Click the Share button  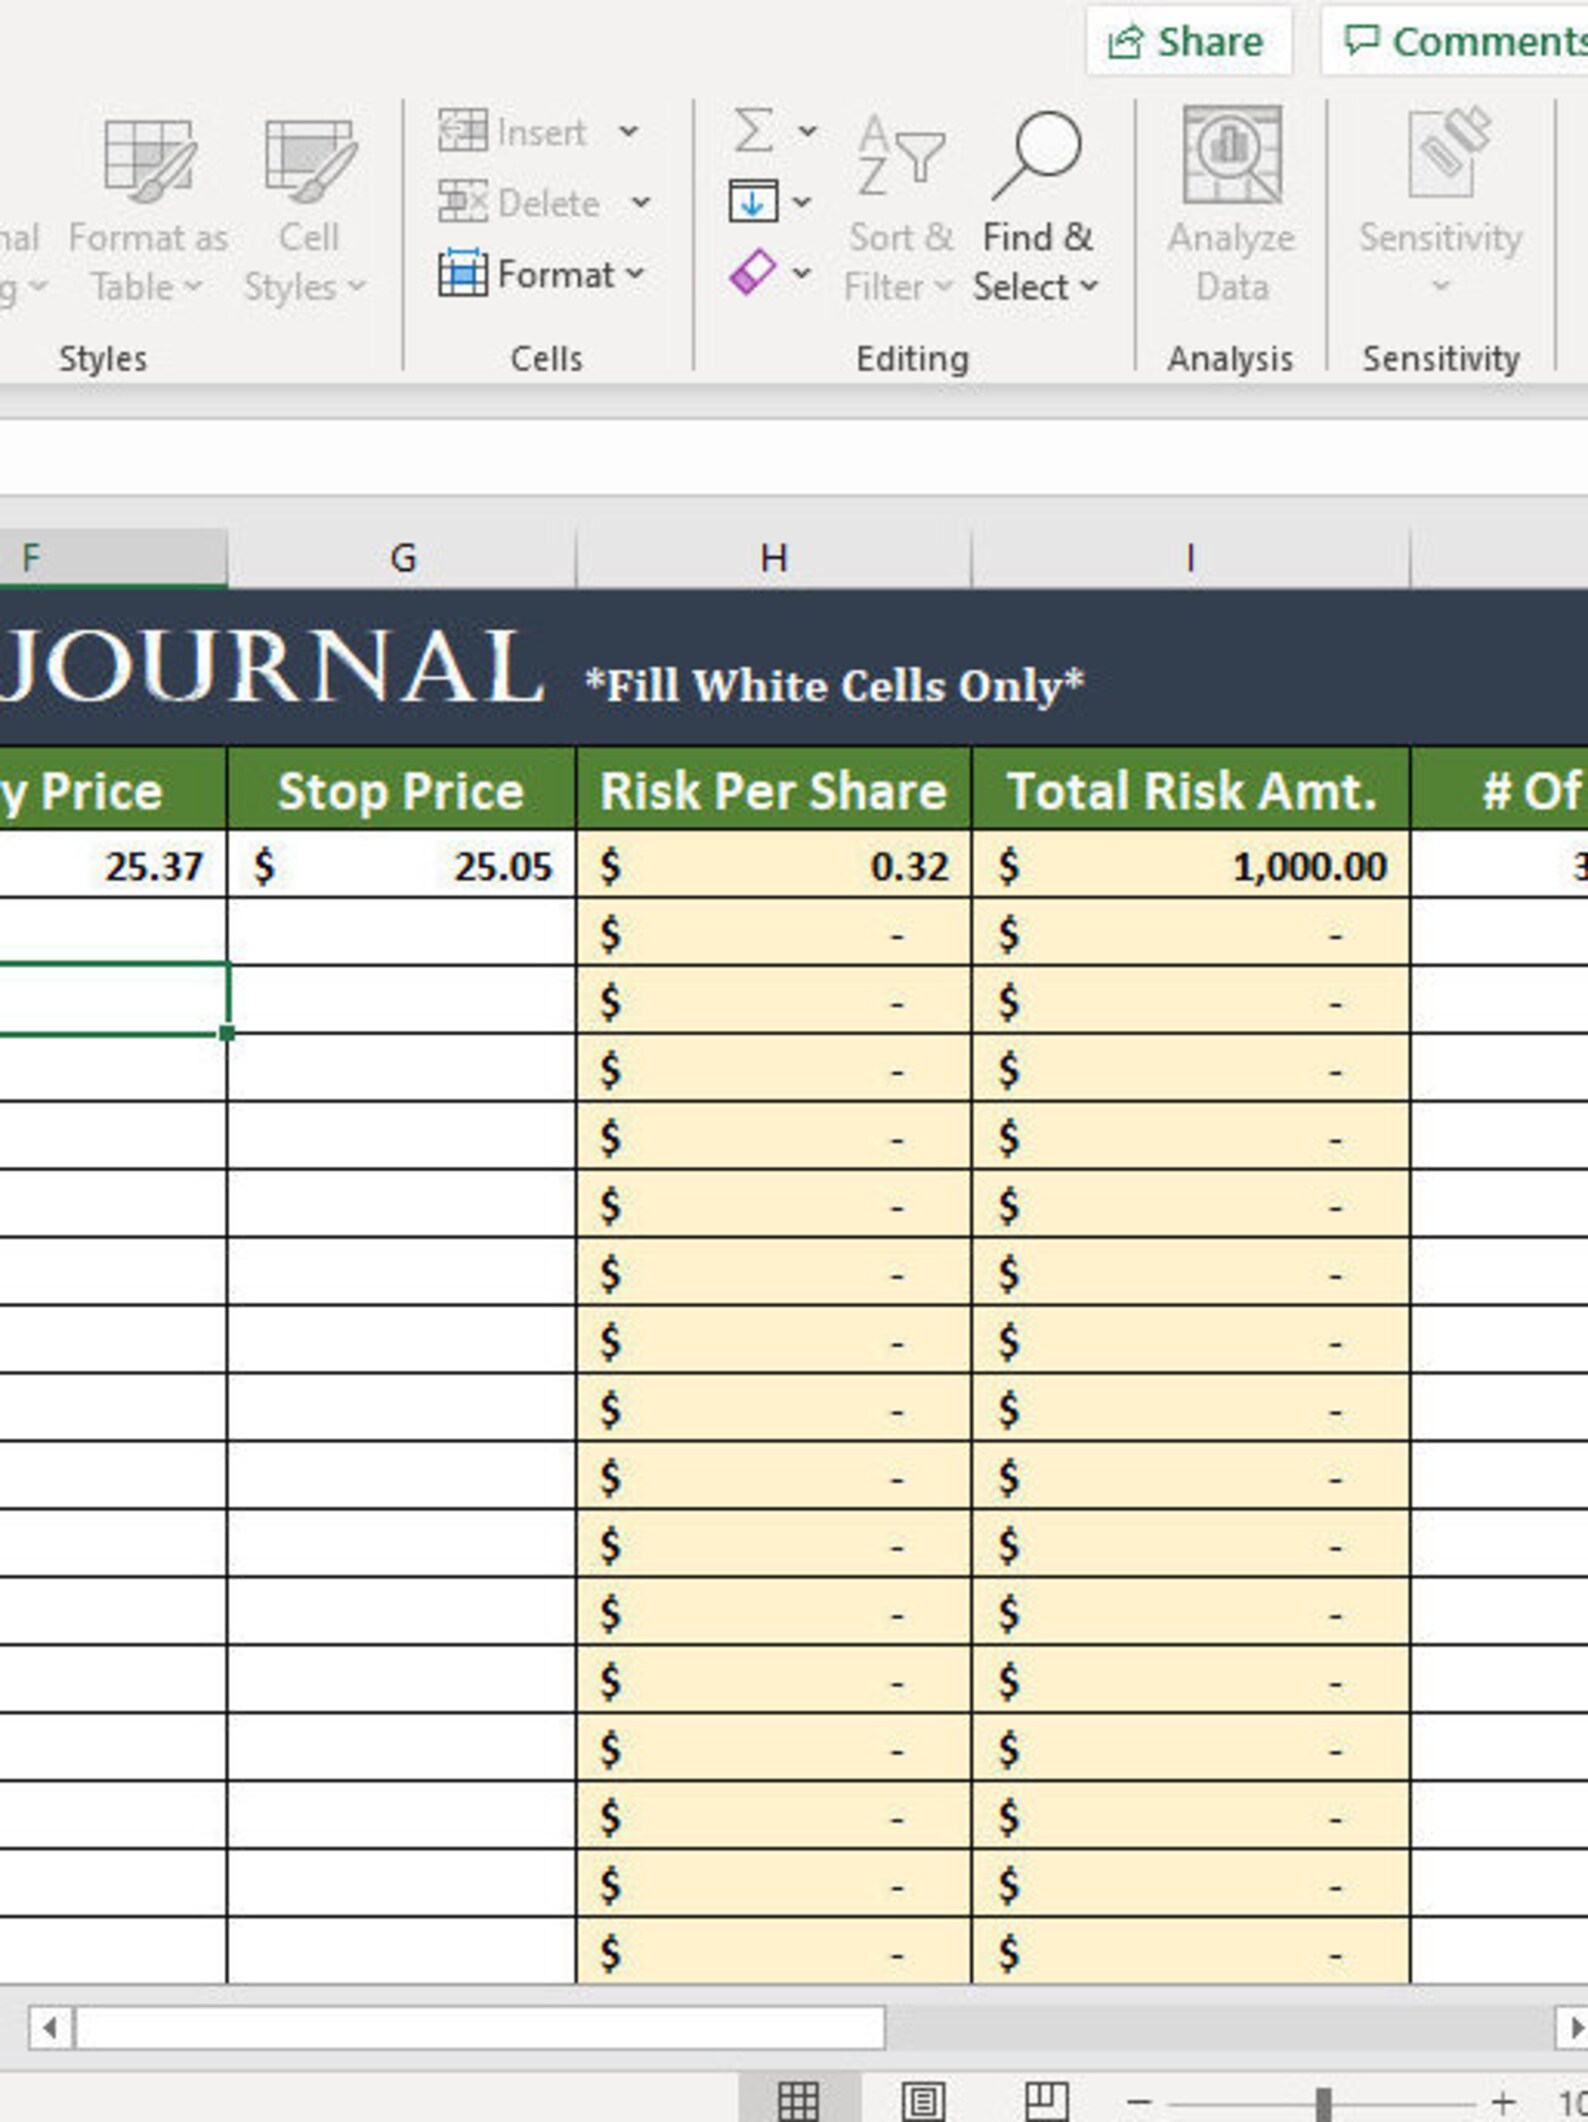[x=1188, y=42]
